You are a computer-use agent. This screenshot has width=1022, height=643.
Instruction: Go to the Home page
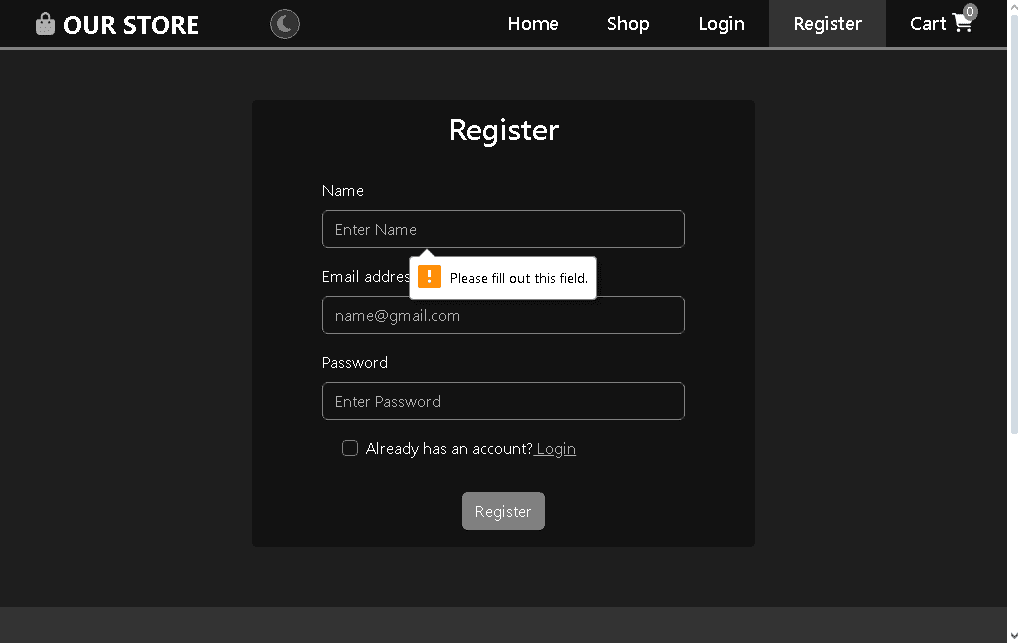pos(533,23)
